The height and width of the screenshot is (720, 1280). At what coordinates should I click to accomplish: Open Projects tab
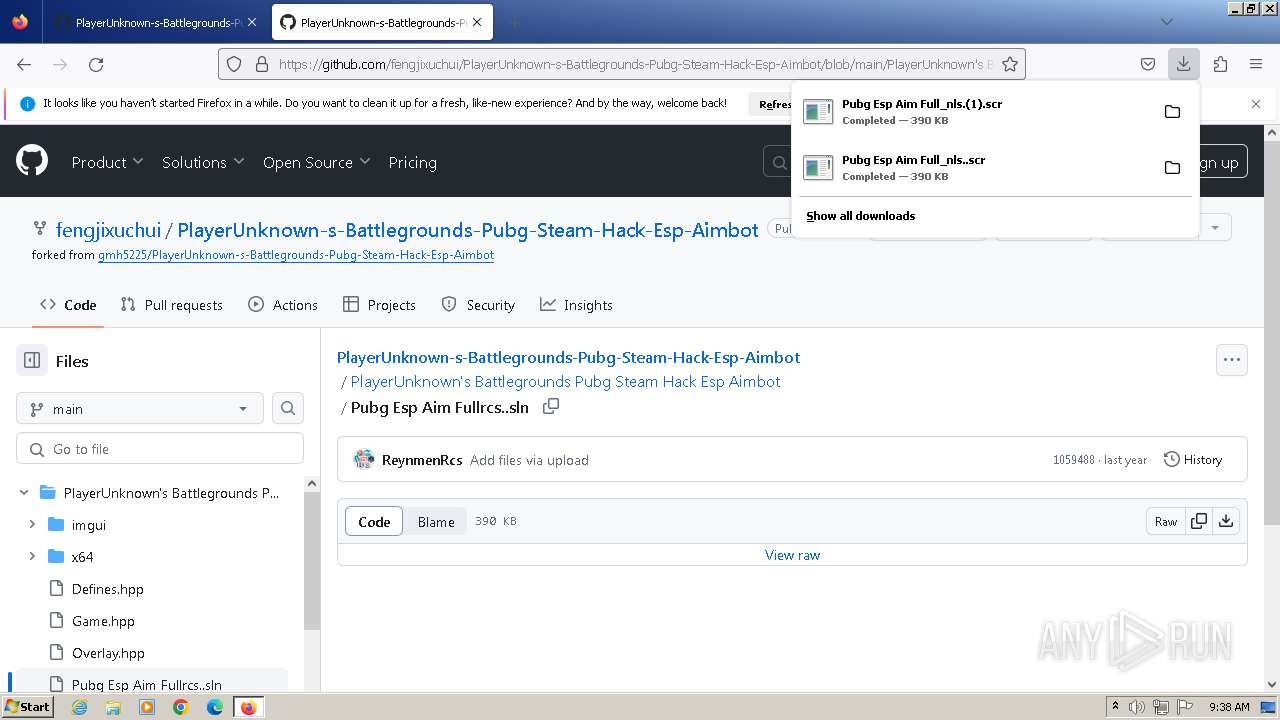(x=379, y=305)
